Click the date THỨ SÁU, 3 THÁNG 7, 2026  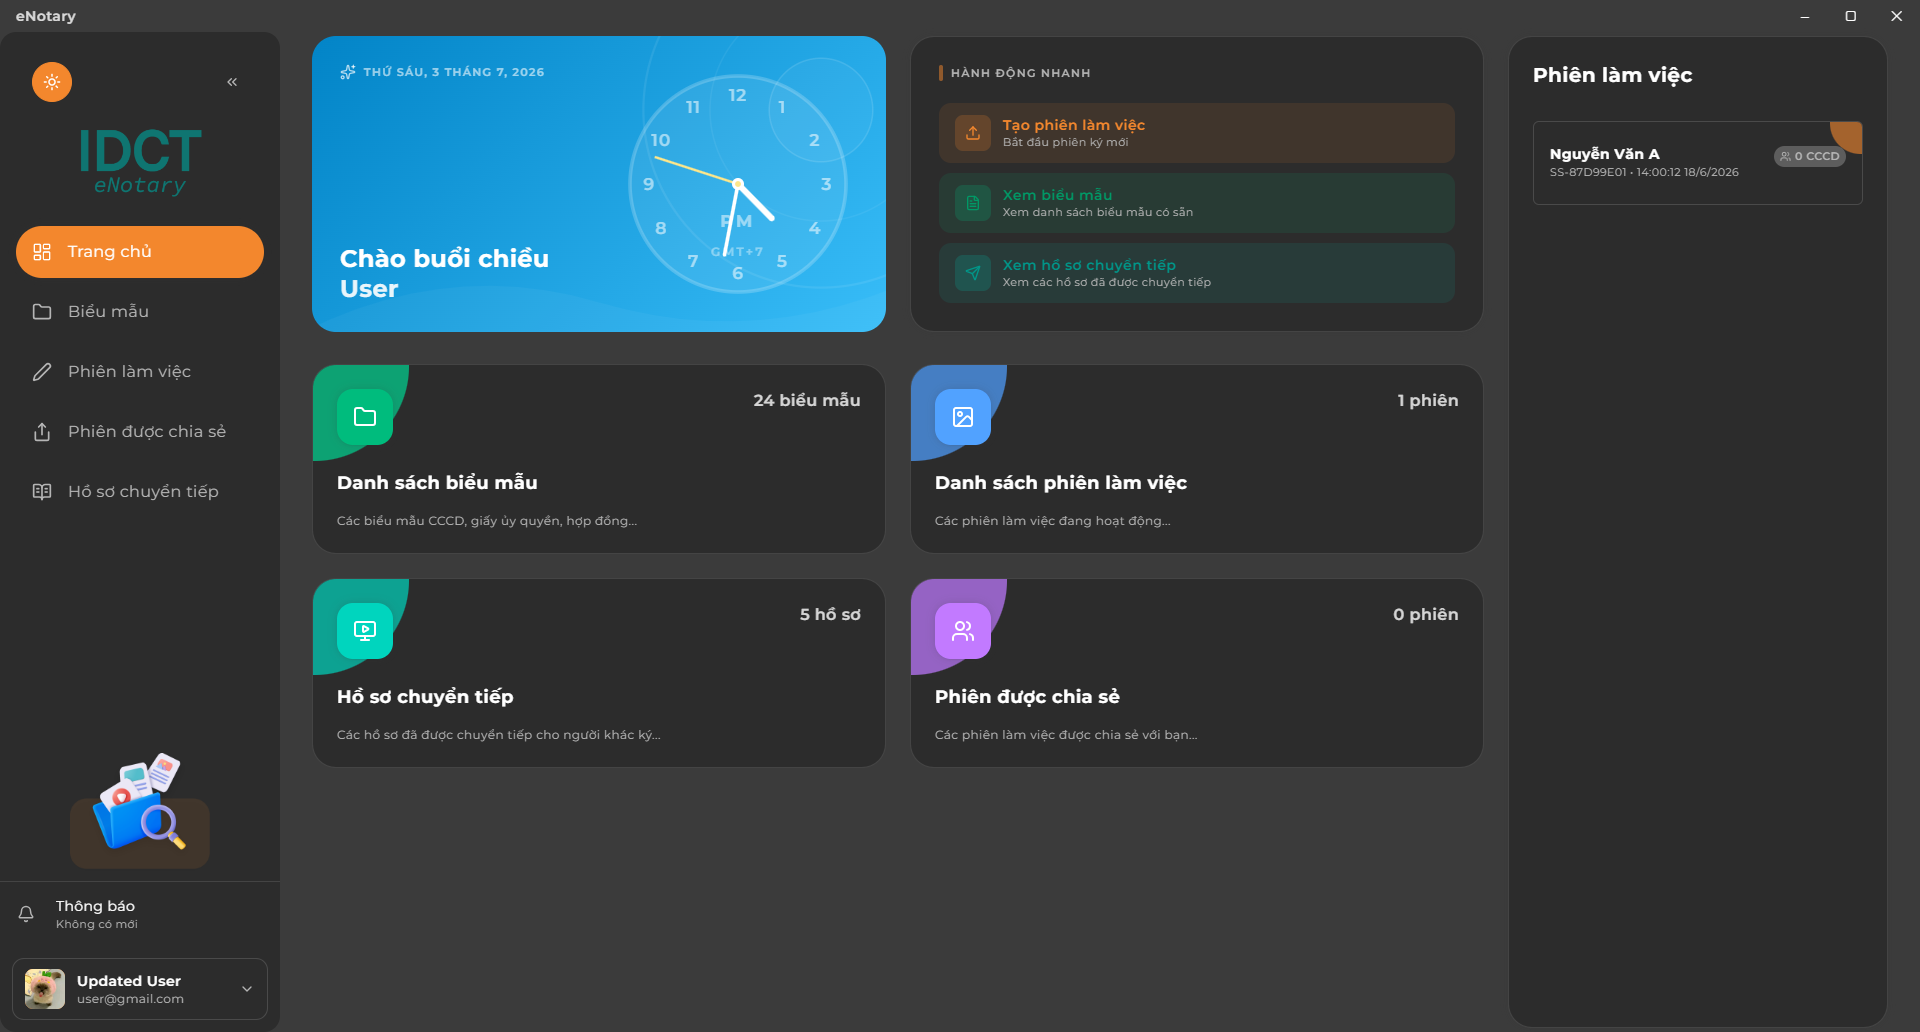click(454, 72)
